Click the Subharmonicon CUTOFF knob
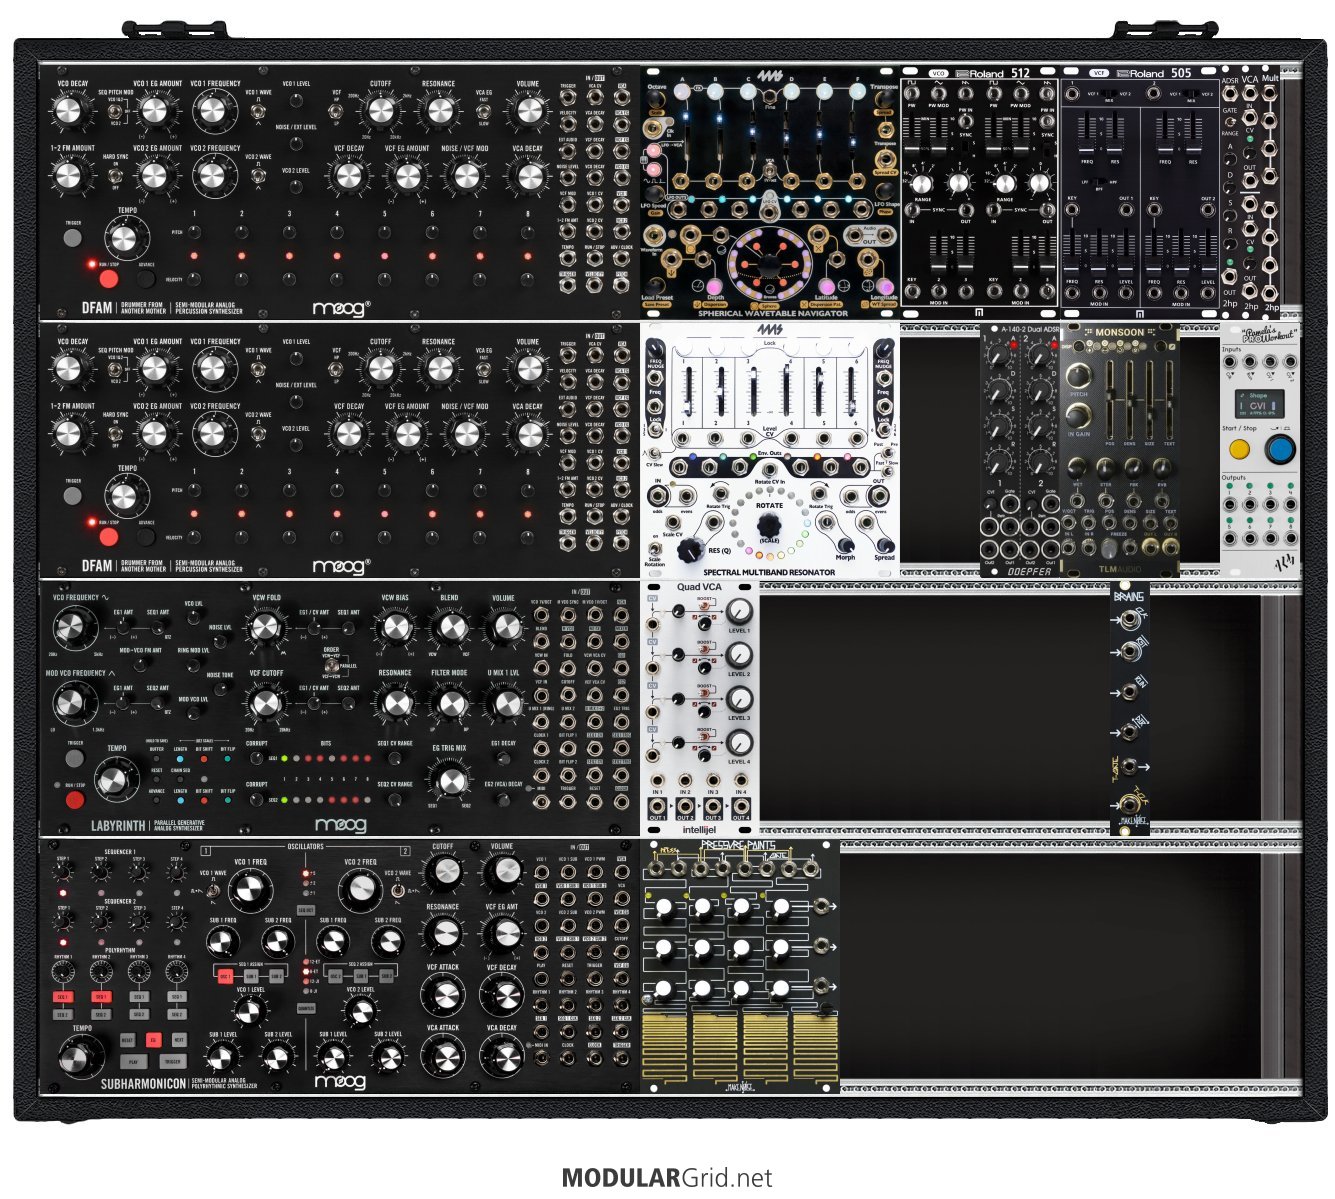Viewport: 1335px width, 1199px height. (x=443, y=873)
